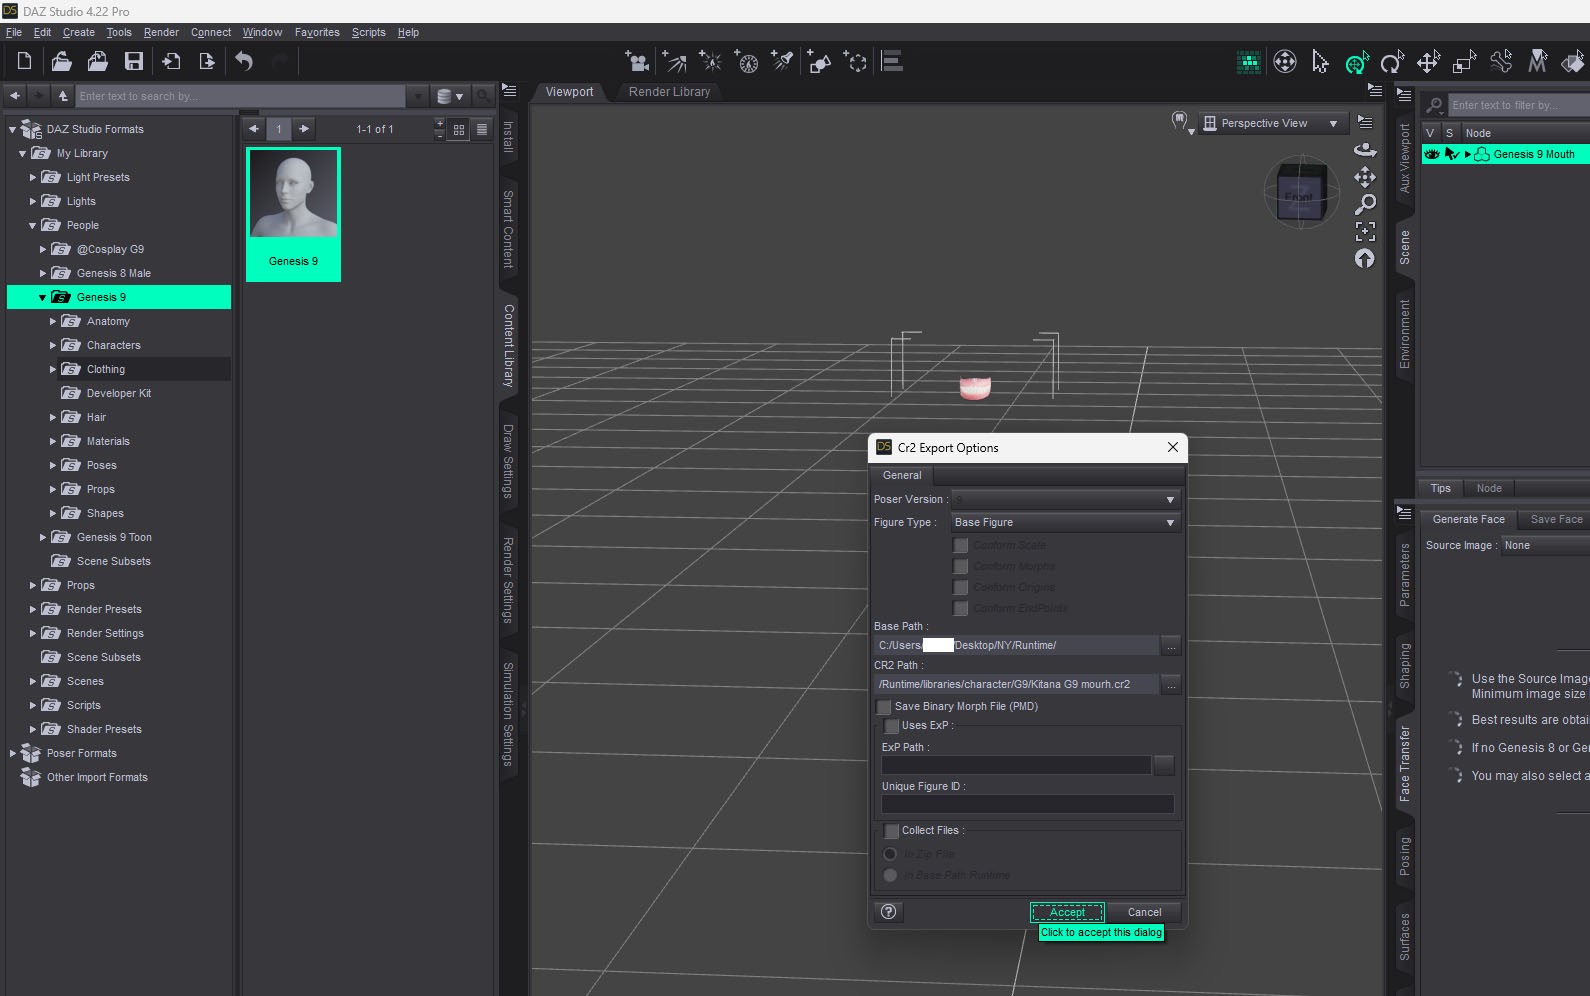Switch to the Save Face tab
Image resolution: width=1590 pixels, height=996 pixels.
[1556, 519]
